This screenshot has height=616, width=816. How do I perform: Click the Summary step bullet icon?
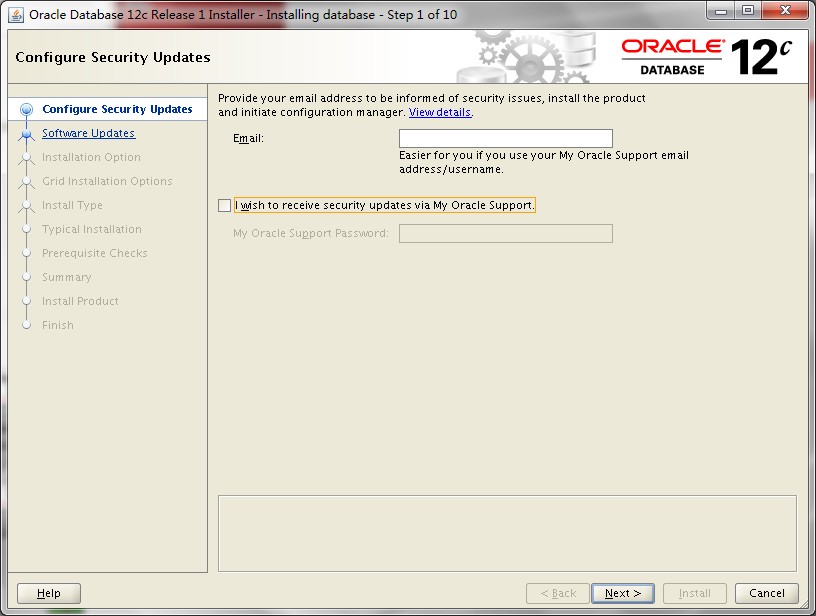tap(27, 277)
